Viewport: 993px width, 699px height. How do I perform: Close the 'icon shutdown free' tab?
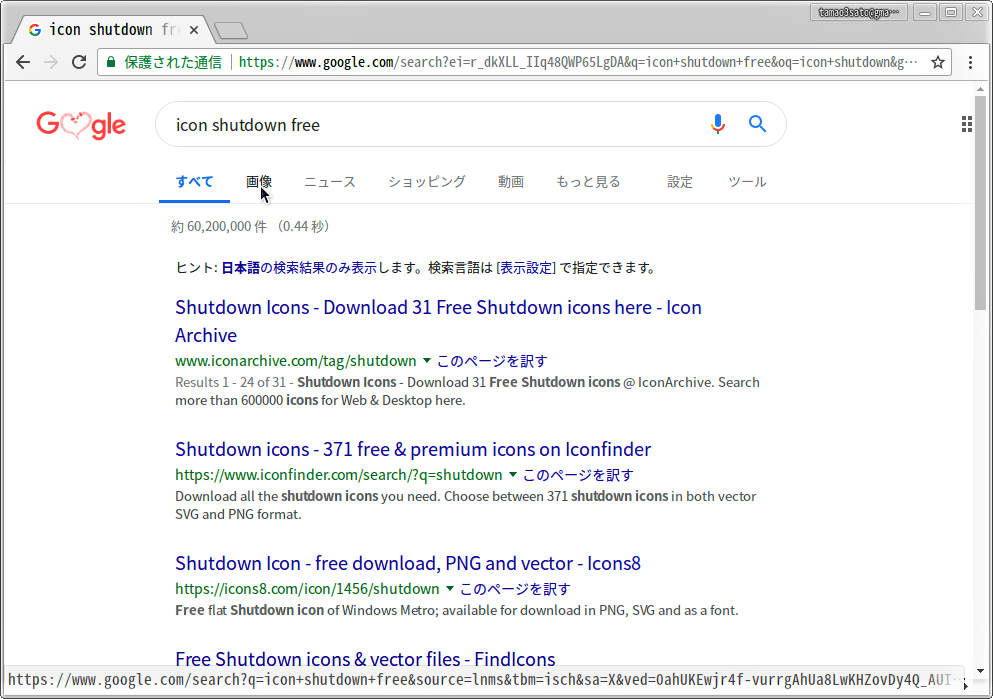[x=194, y=30]
